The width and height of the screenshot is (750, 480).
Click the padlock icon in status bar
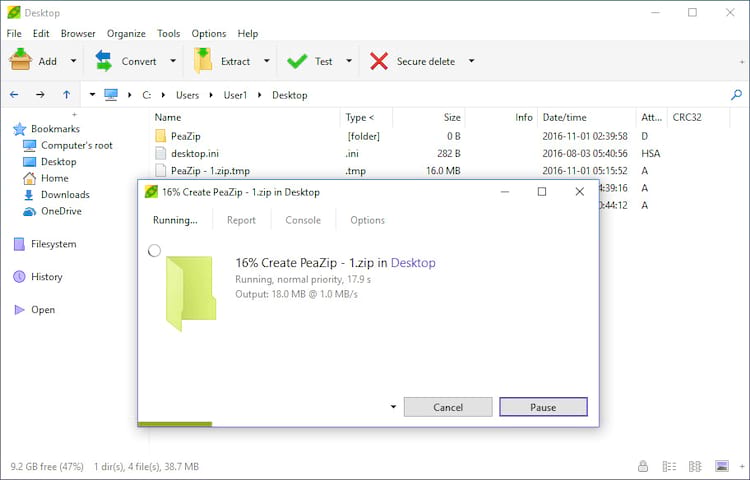point(643,466)
